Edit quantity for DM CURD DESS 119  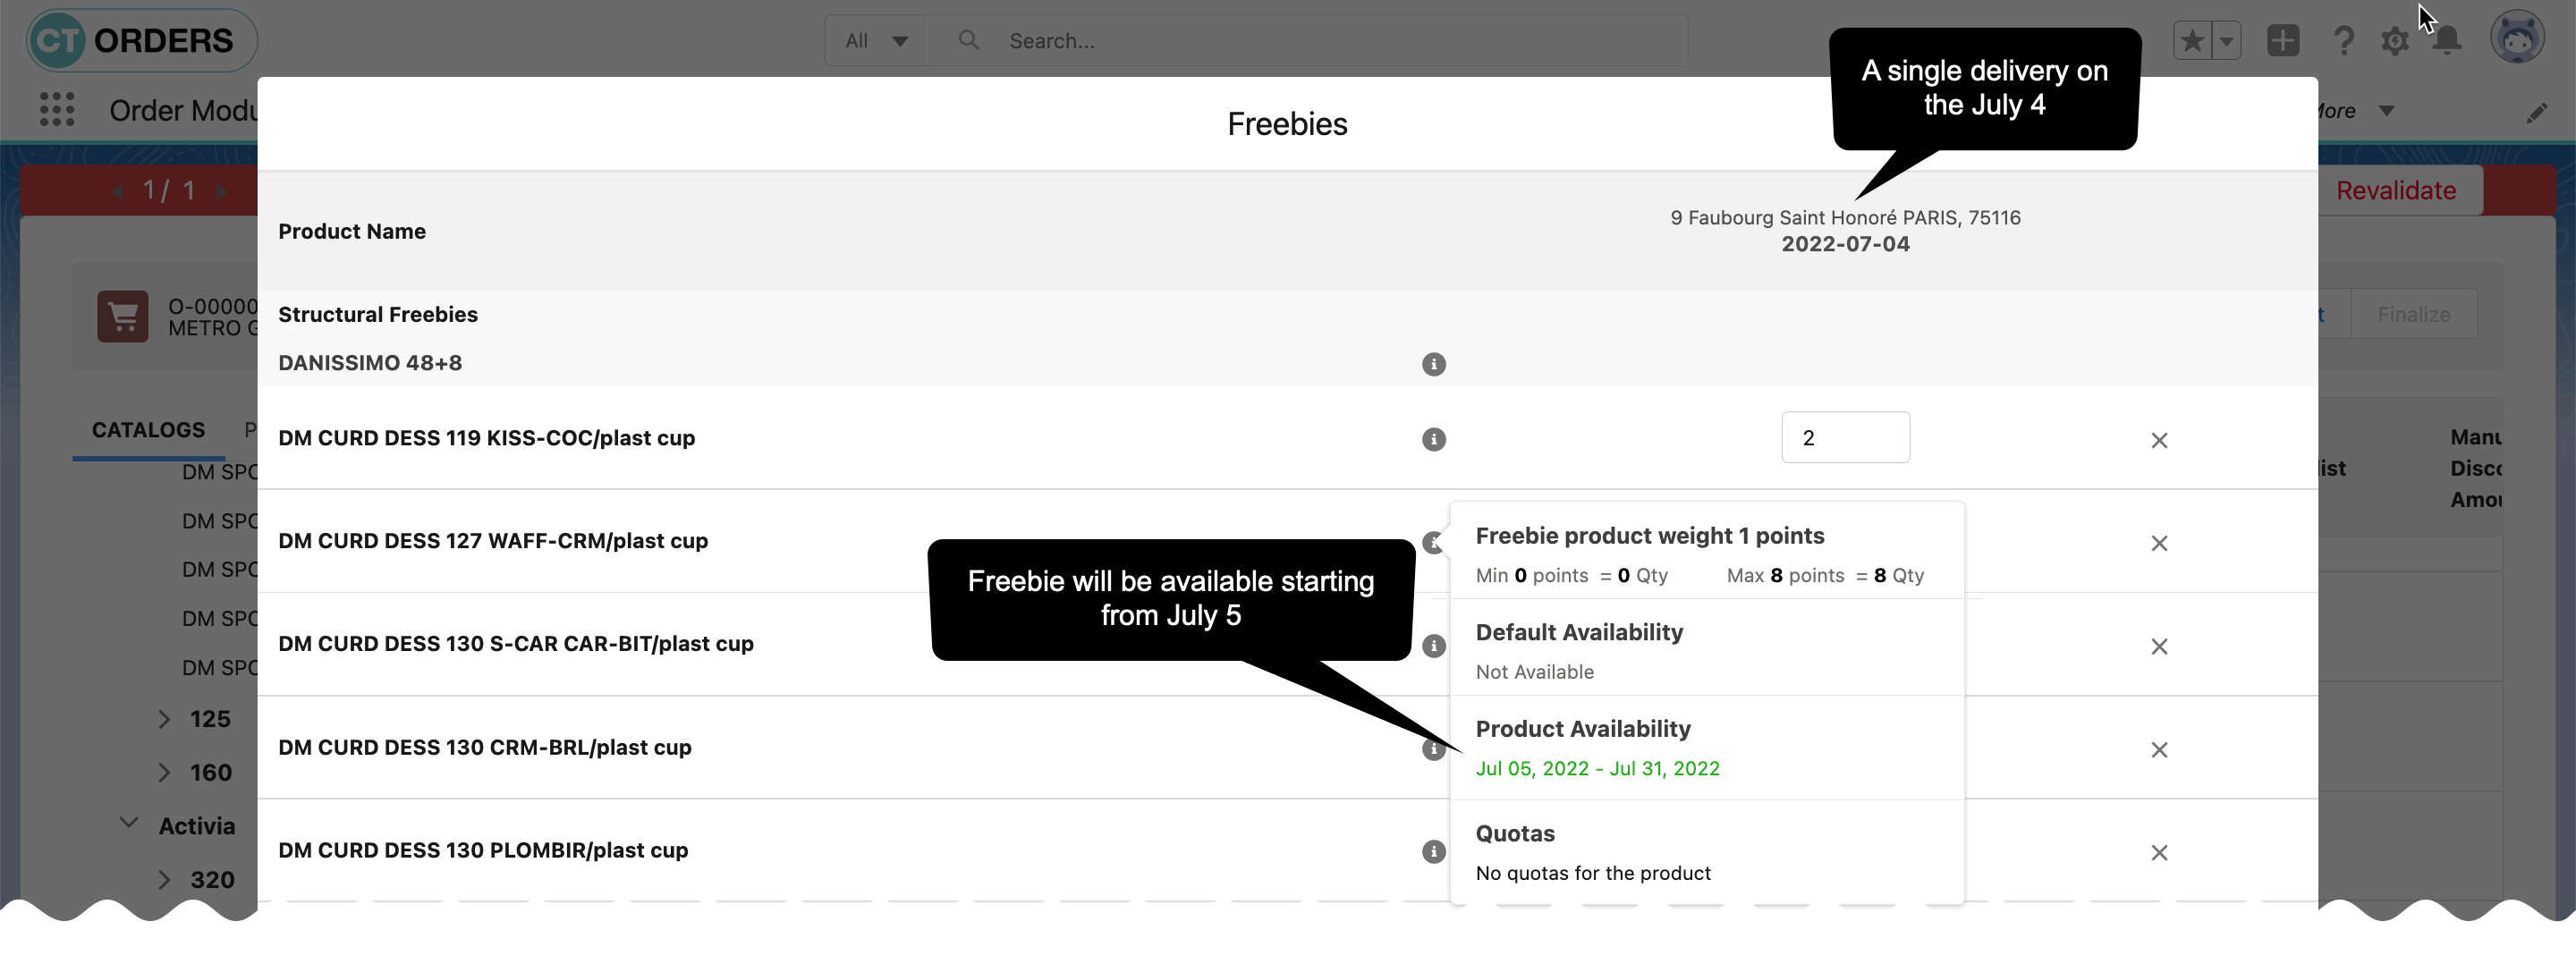coord(1846,437)
